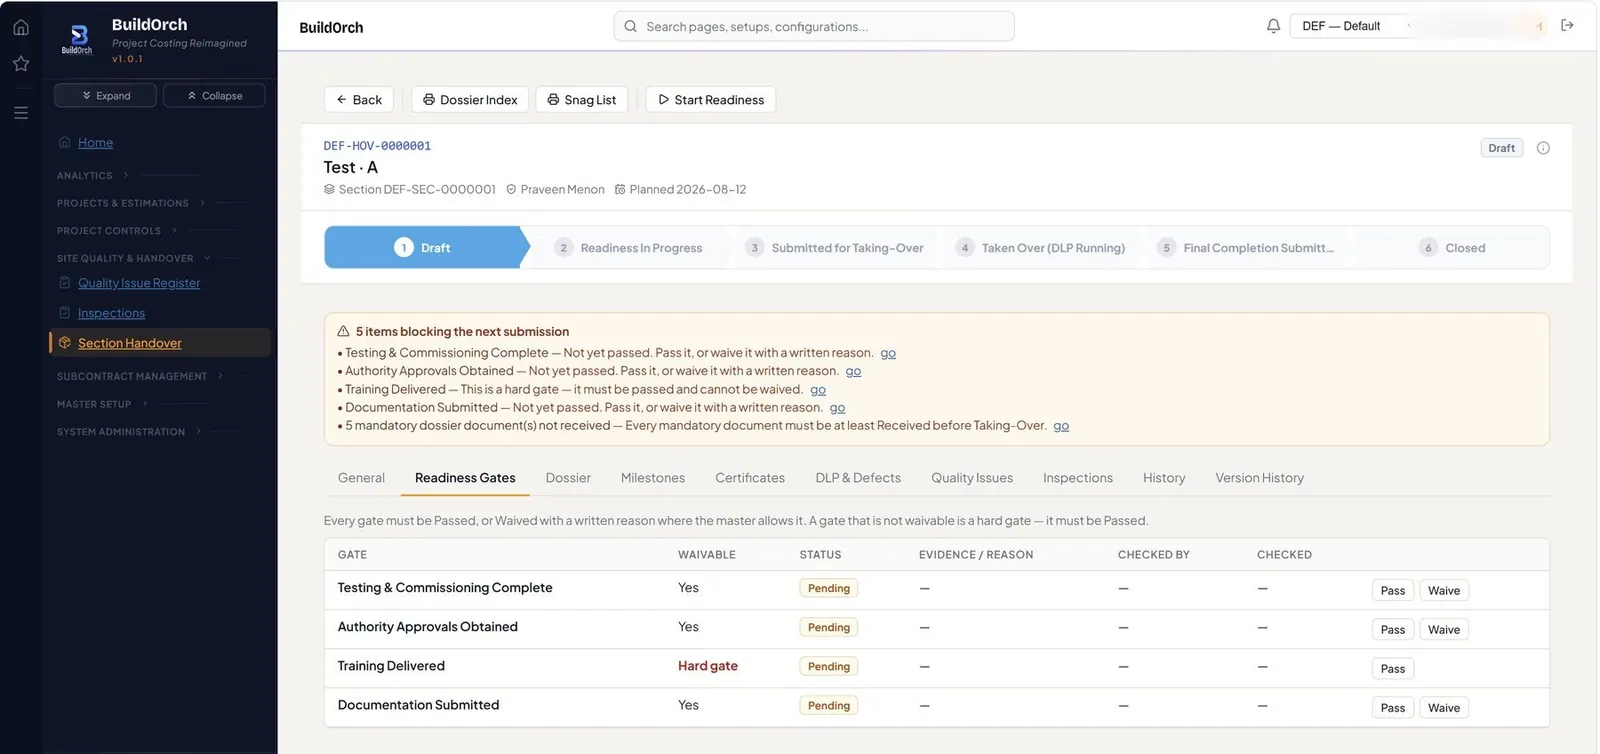Print the Dossier Index
Screen dimensions: 1600x754
coord(470,100)
